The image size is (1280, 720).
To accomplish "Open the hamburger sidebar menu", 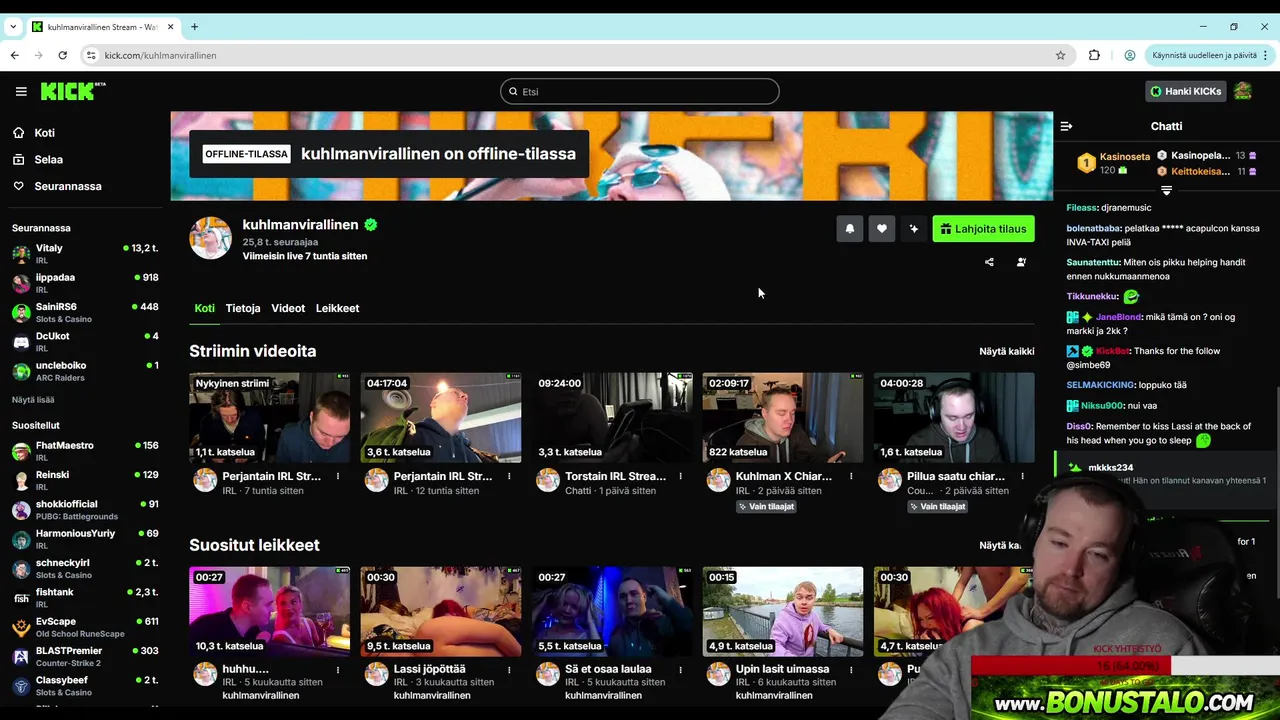I will (21, 91).
